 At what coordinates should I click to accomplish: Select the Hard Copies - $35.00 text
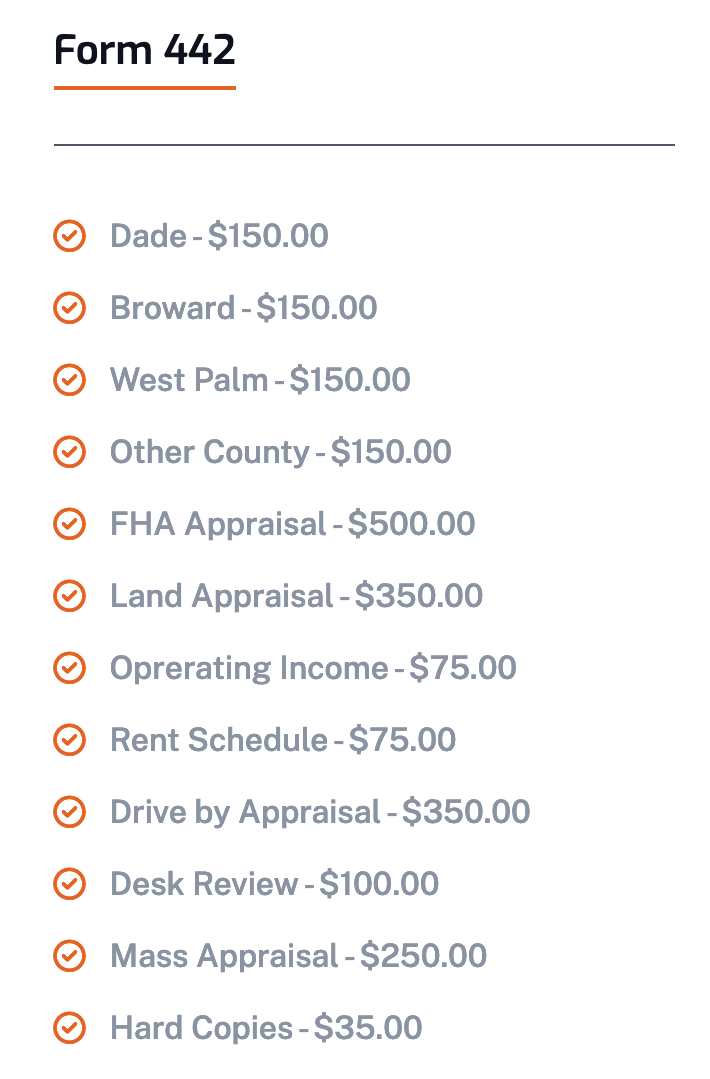point(266,1028)
